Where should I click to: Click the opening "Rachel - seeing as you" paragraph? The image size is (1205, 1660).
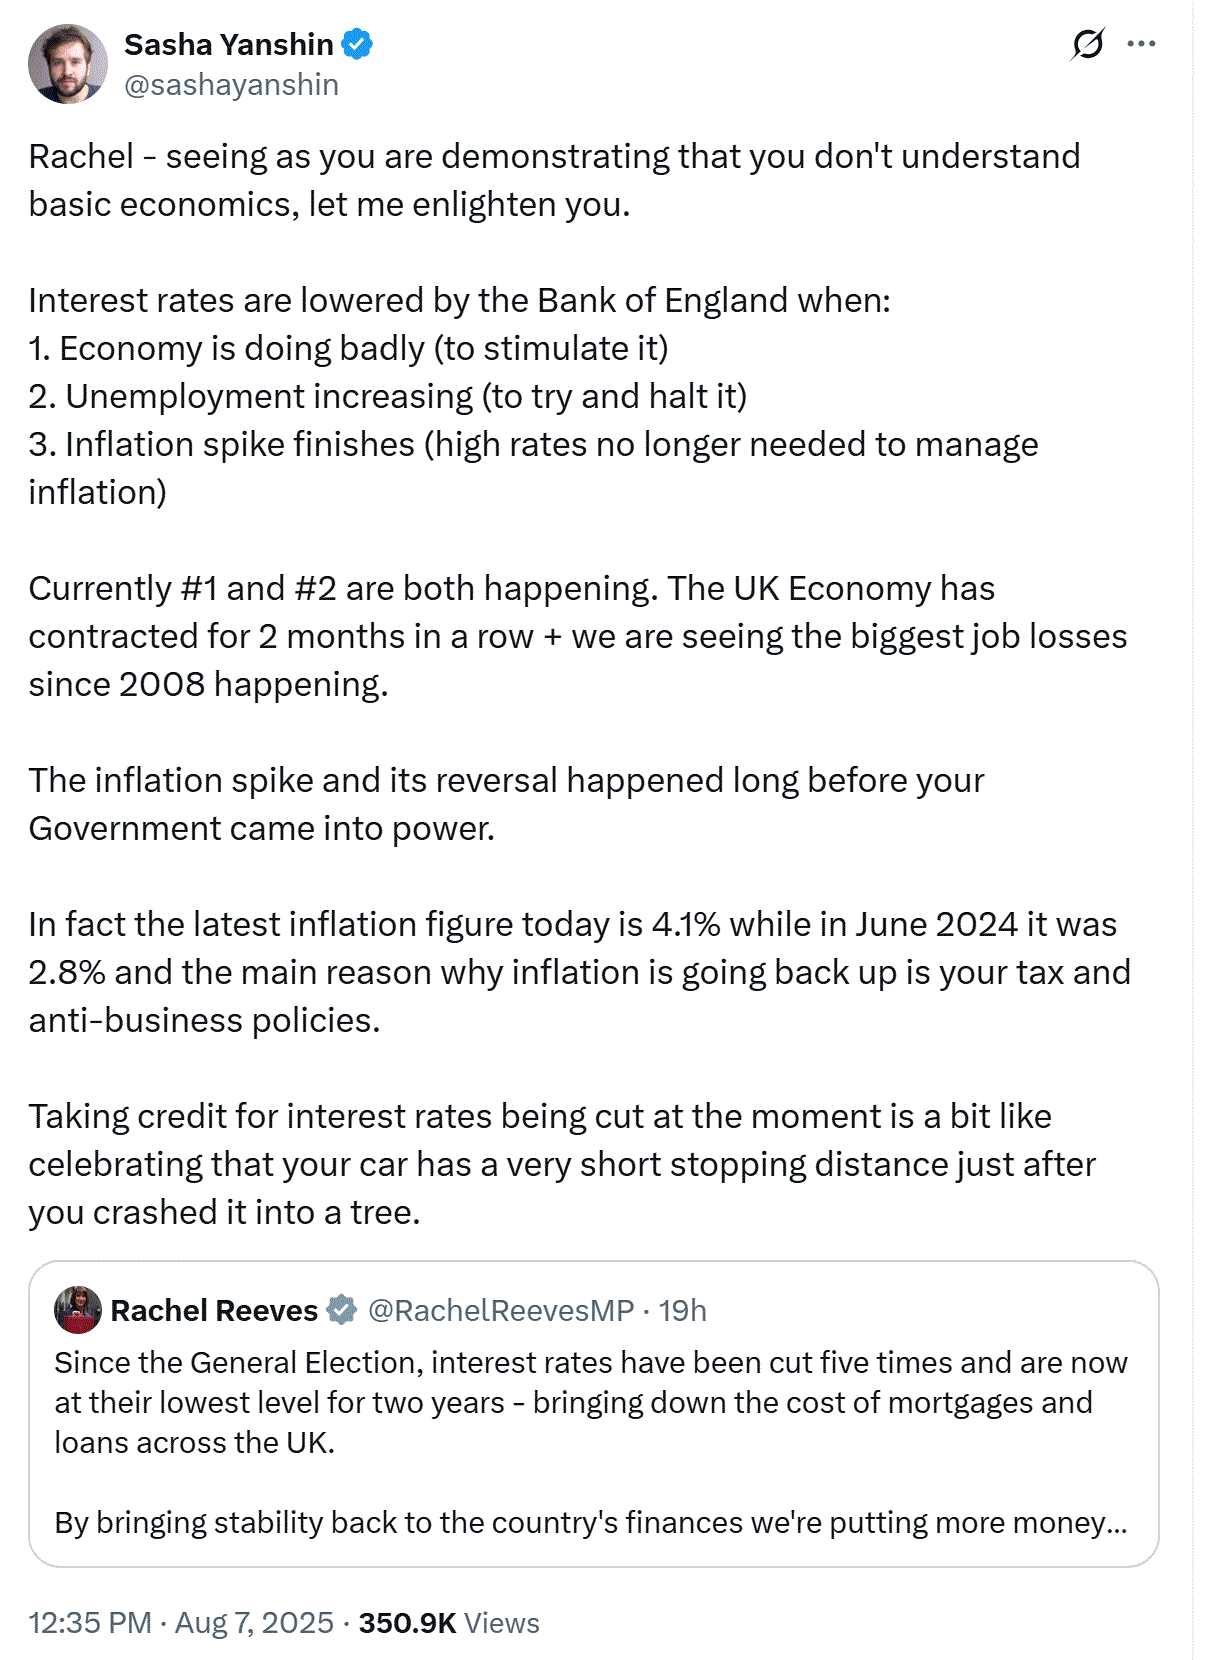click(554, 180)
